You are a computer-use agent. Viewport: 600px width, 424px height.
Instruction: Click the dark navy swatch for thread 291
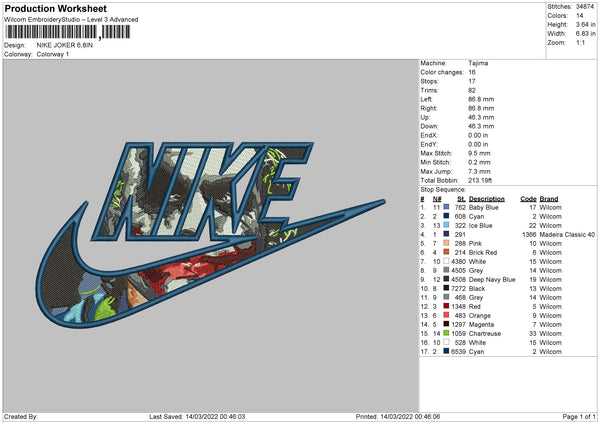(446, 234)
